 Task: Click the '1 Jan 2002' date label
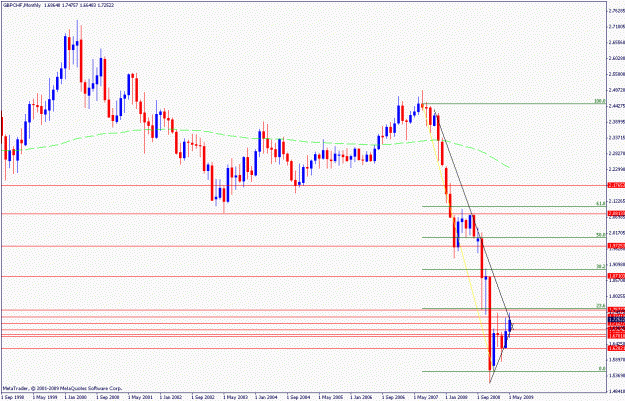[170, 397]
